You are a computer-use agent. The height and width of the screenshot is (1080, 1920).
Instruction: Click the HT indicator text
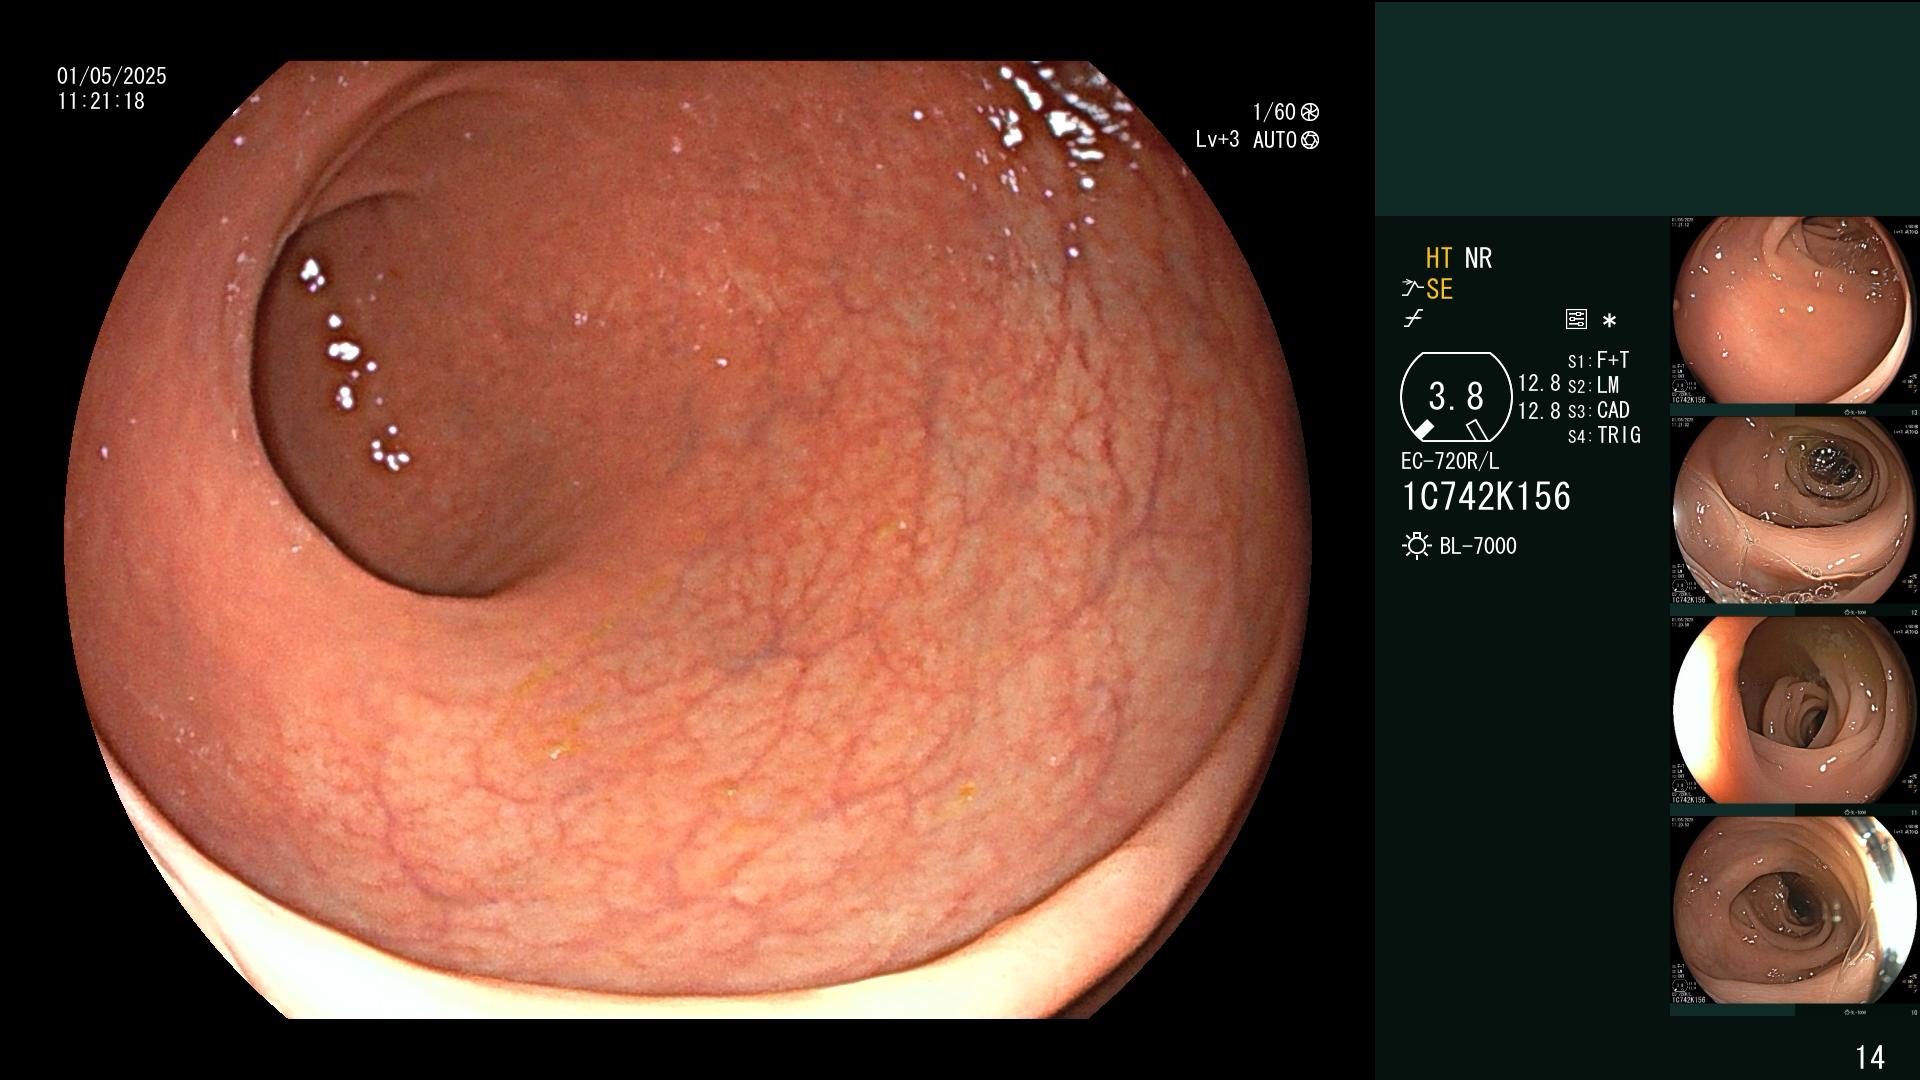point(1439,258)
